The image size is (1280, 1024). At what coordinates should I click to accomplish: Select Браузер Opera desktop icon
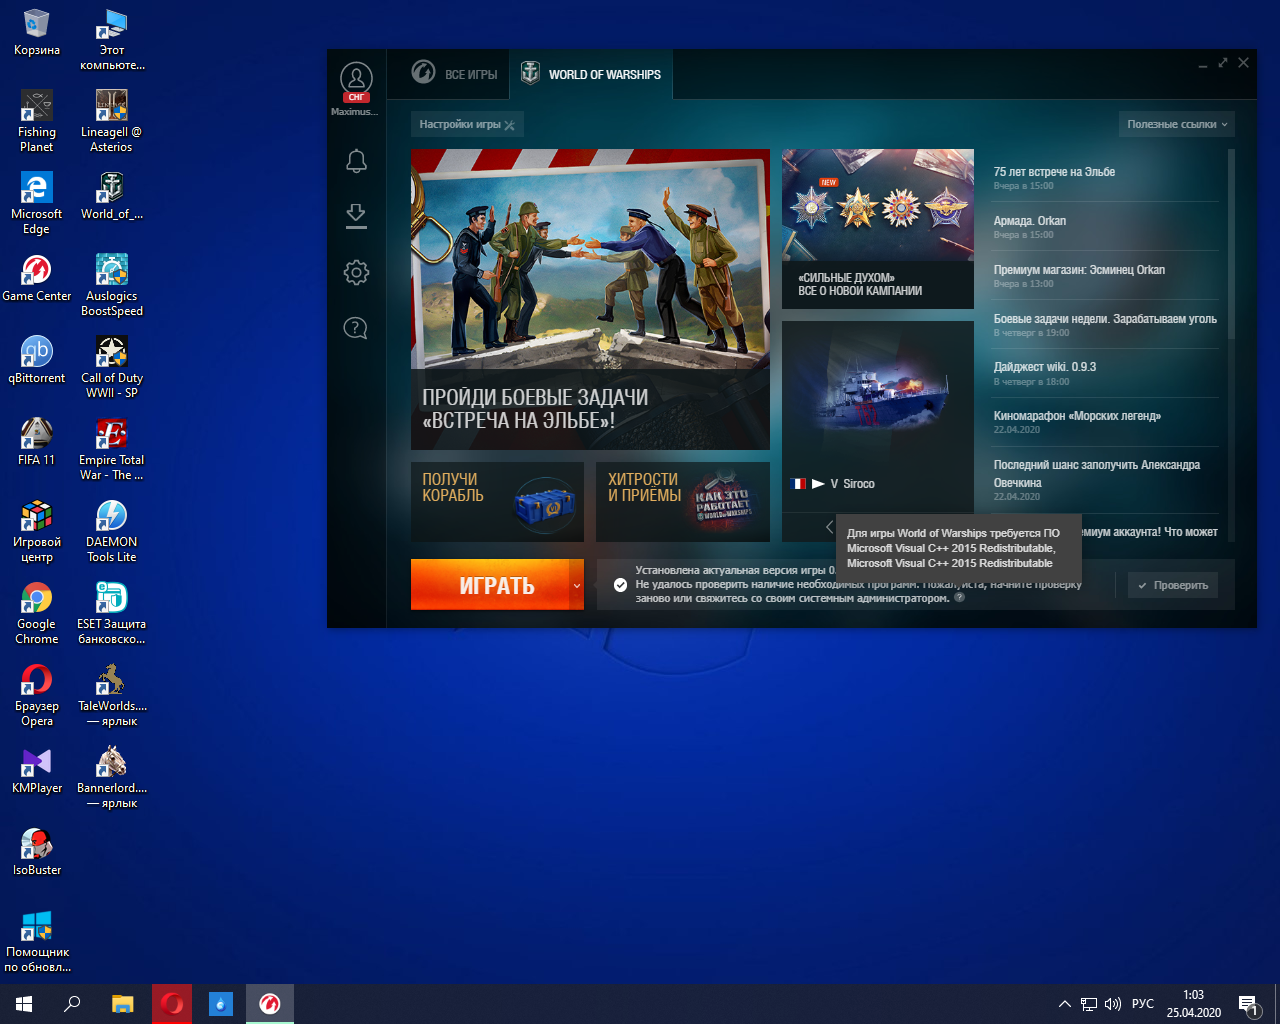coord(37,695)
